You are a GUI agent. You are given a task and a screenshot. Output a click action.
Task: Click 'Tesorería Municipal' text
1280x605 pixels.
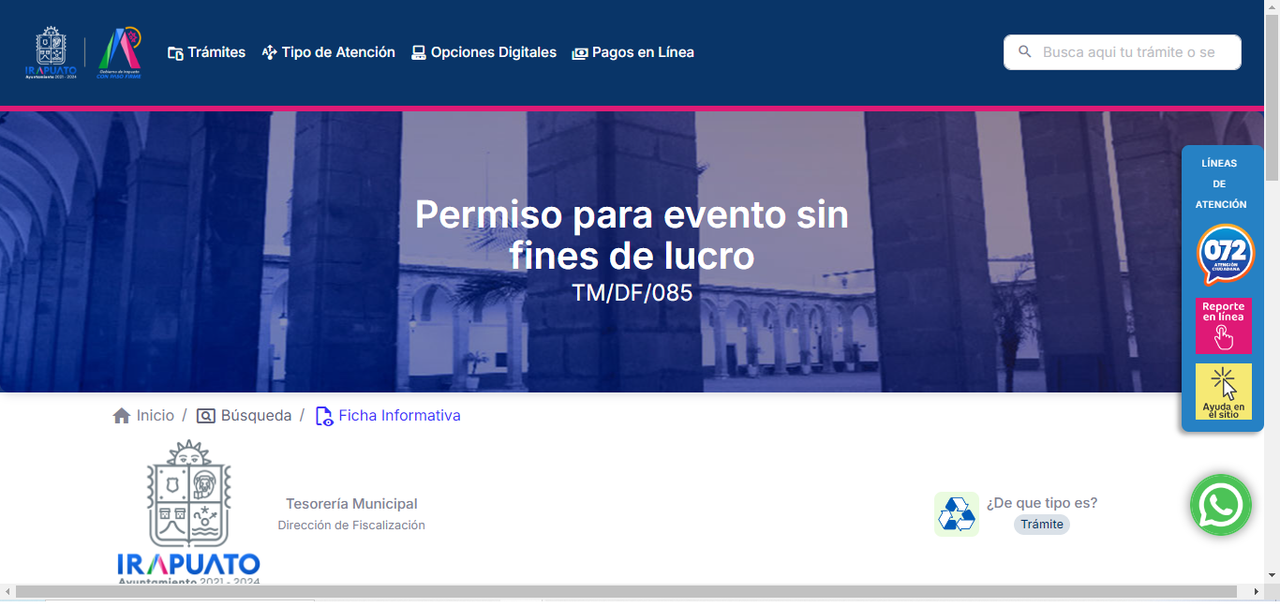[x=352, y=504]
